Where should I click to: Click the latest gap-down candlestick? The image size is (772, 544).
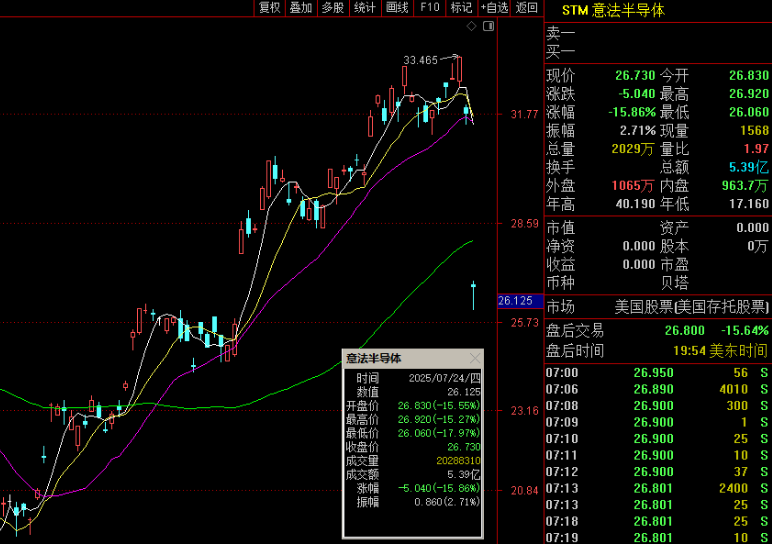(473, 294)
